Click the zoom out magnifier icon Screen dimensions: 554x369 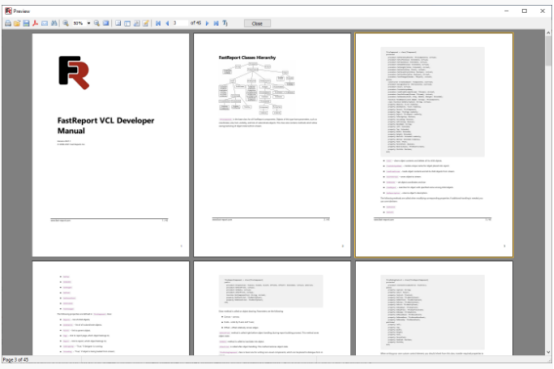[x=96, y=23]
